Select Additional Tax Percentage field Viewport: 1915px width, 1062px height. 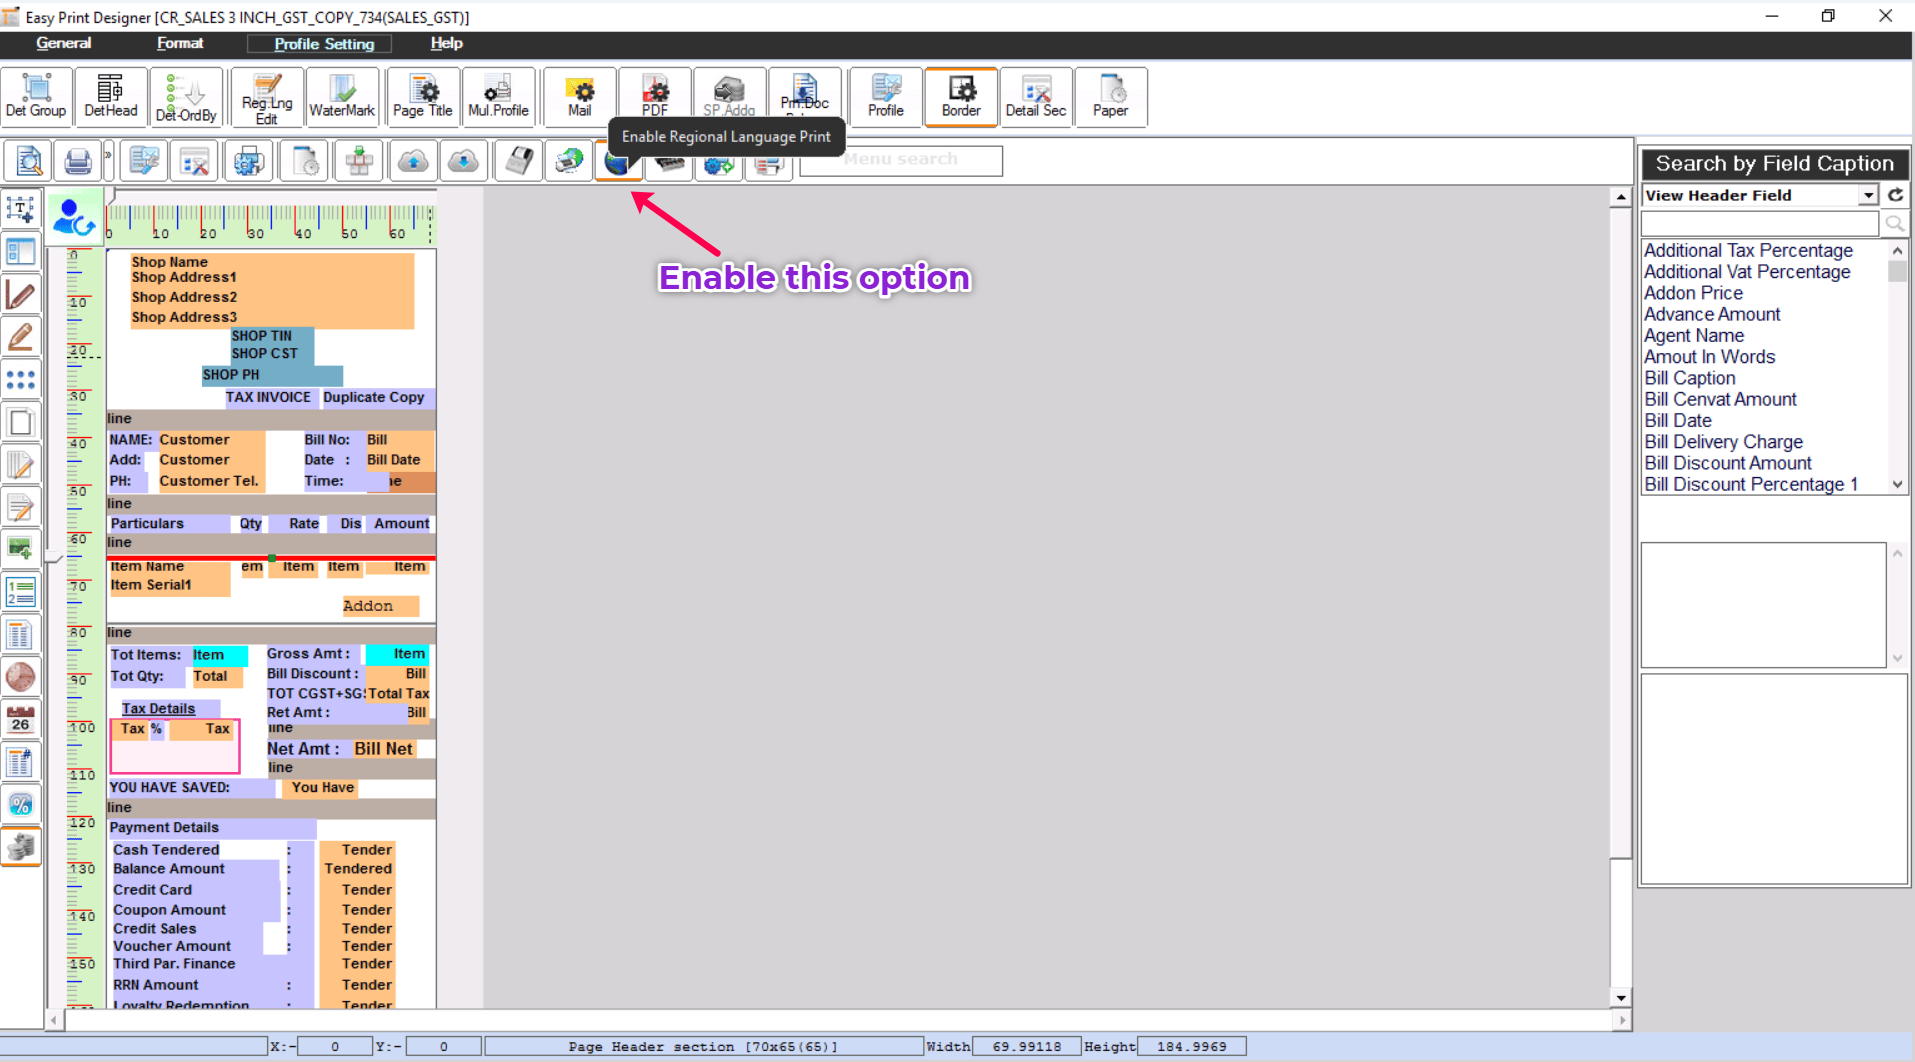tap(1748, 251)
